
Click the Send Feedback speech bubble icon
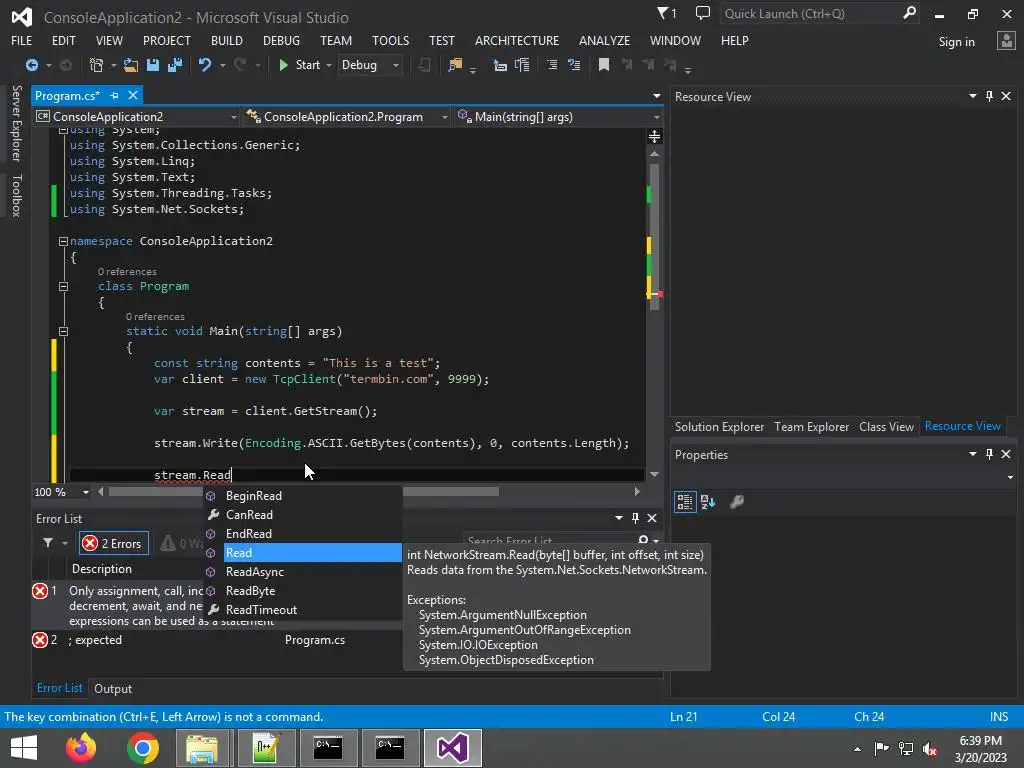(x=703, y=13)
